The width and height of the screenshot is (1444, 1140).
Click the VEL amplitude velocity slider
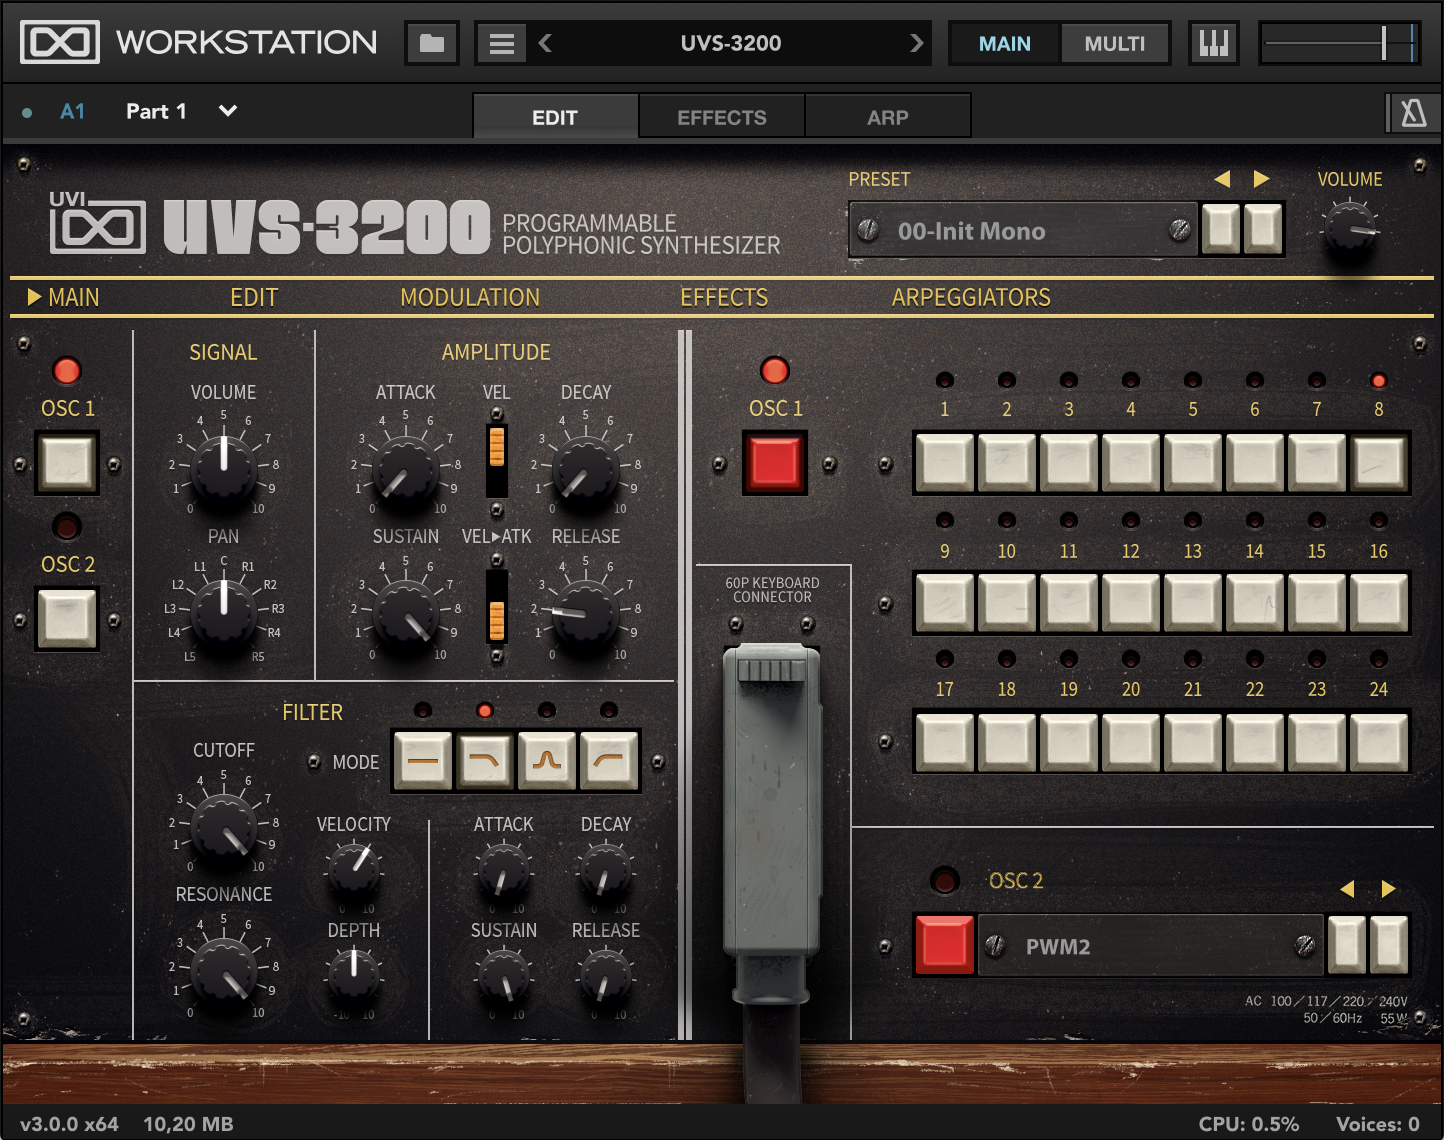point(496,460)
